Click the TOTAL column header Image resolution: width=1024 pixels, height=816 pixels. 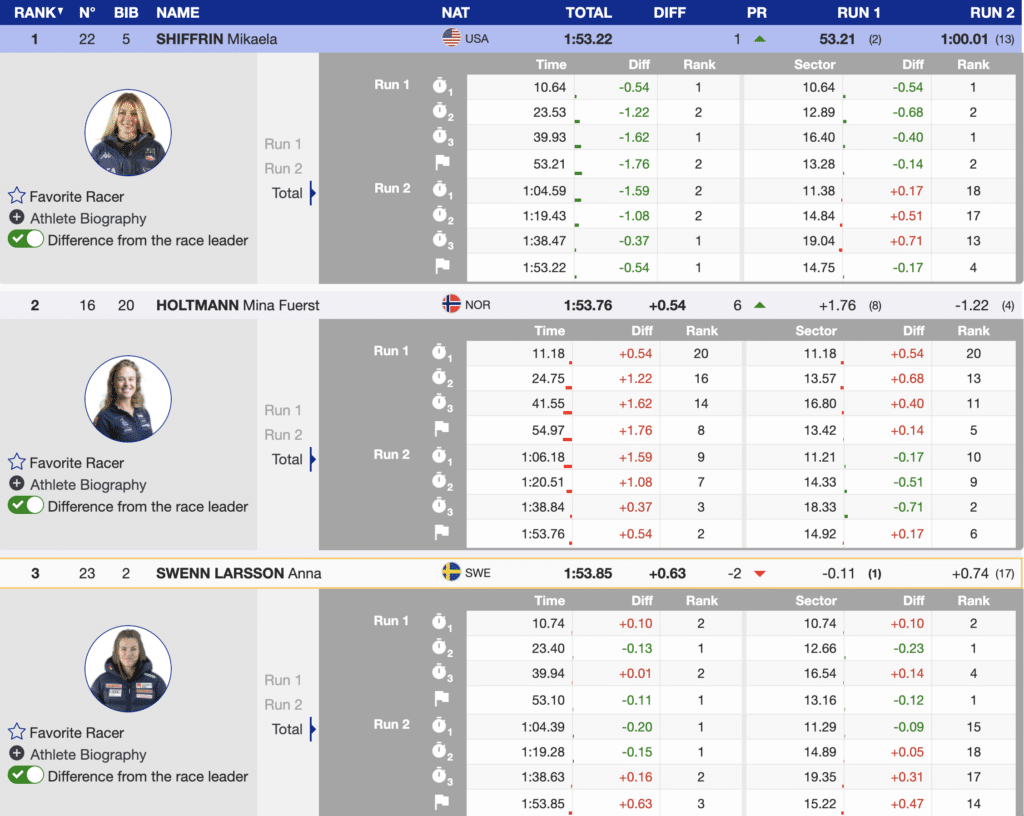pyautogui.click(x=588, y=13)
